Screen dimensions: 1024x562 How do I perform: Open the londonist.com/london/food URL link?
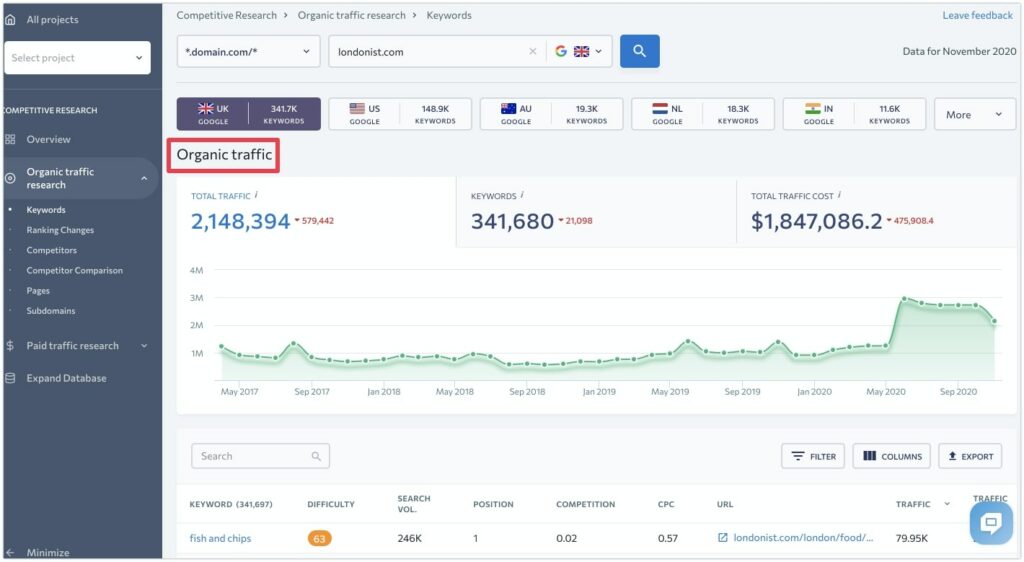[803, 537]
